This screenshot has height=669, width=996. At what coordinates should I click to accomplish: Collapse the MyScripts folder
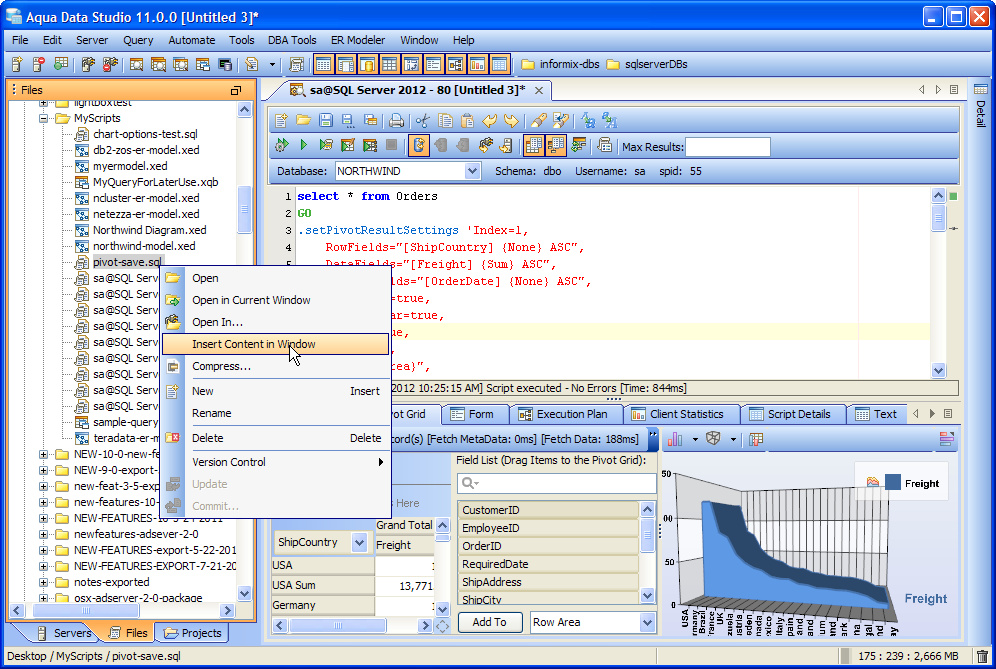tap(43, 118)
